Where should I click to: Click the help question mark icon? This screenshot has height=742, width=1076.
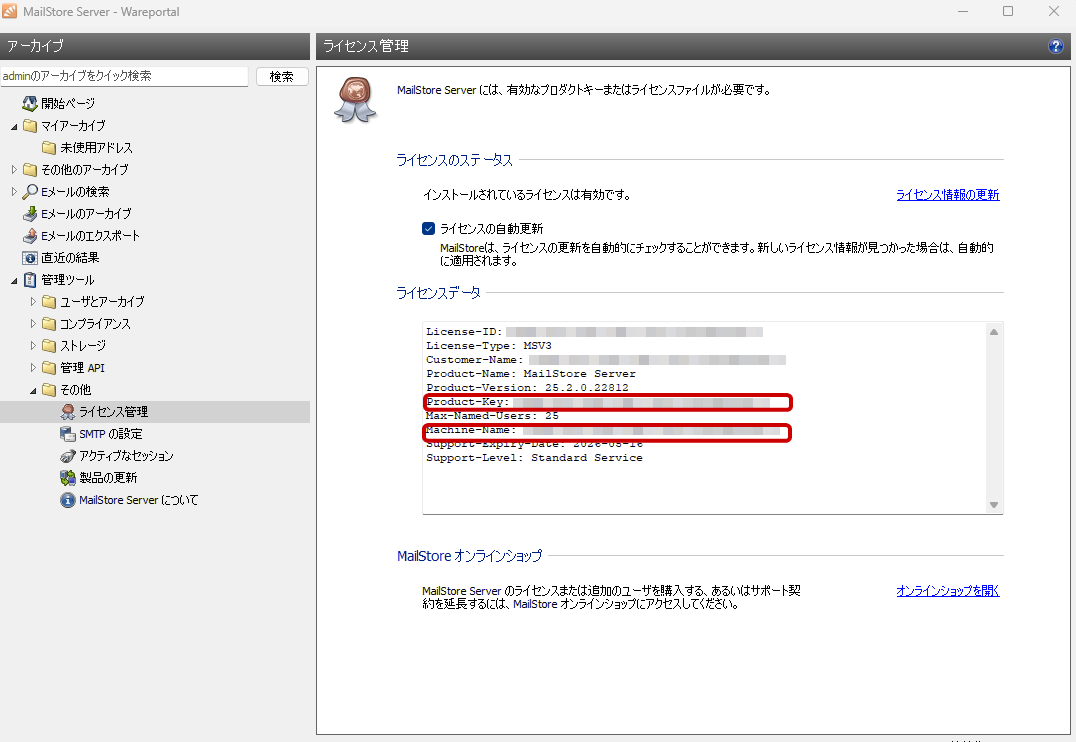(1056, 46)
